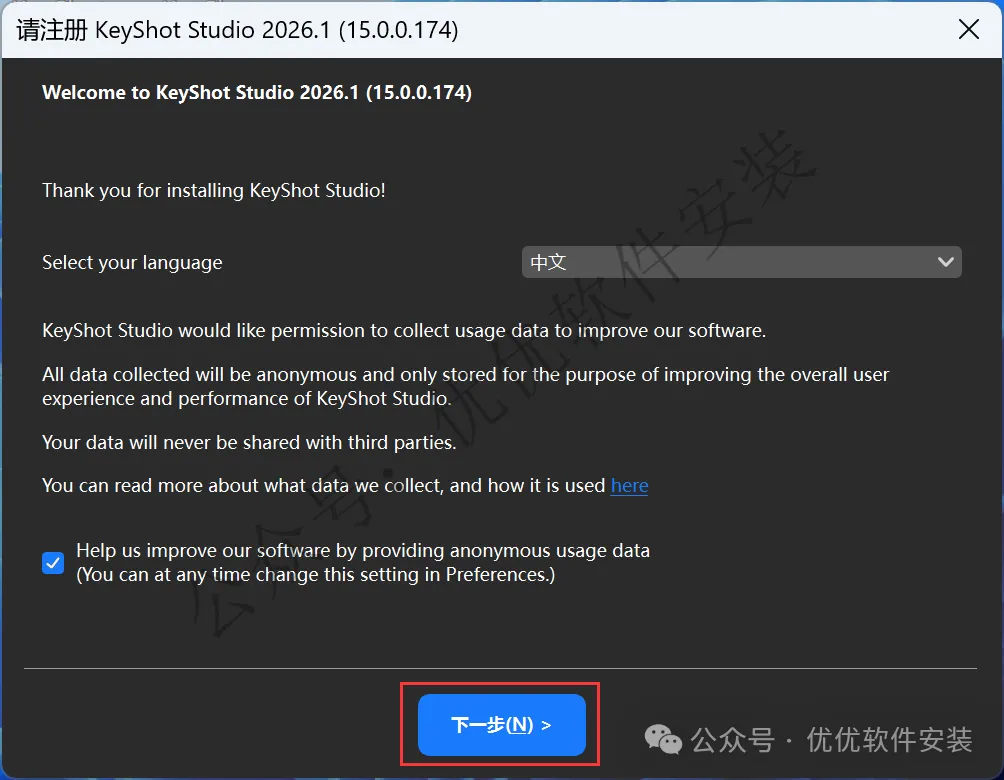1004x780 pixels.
Task: Click the window title '请注册 KeyShot Studio 2026.1'
Action: click(x=237, y=30)
